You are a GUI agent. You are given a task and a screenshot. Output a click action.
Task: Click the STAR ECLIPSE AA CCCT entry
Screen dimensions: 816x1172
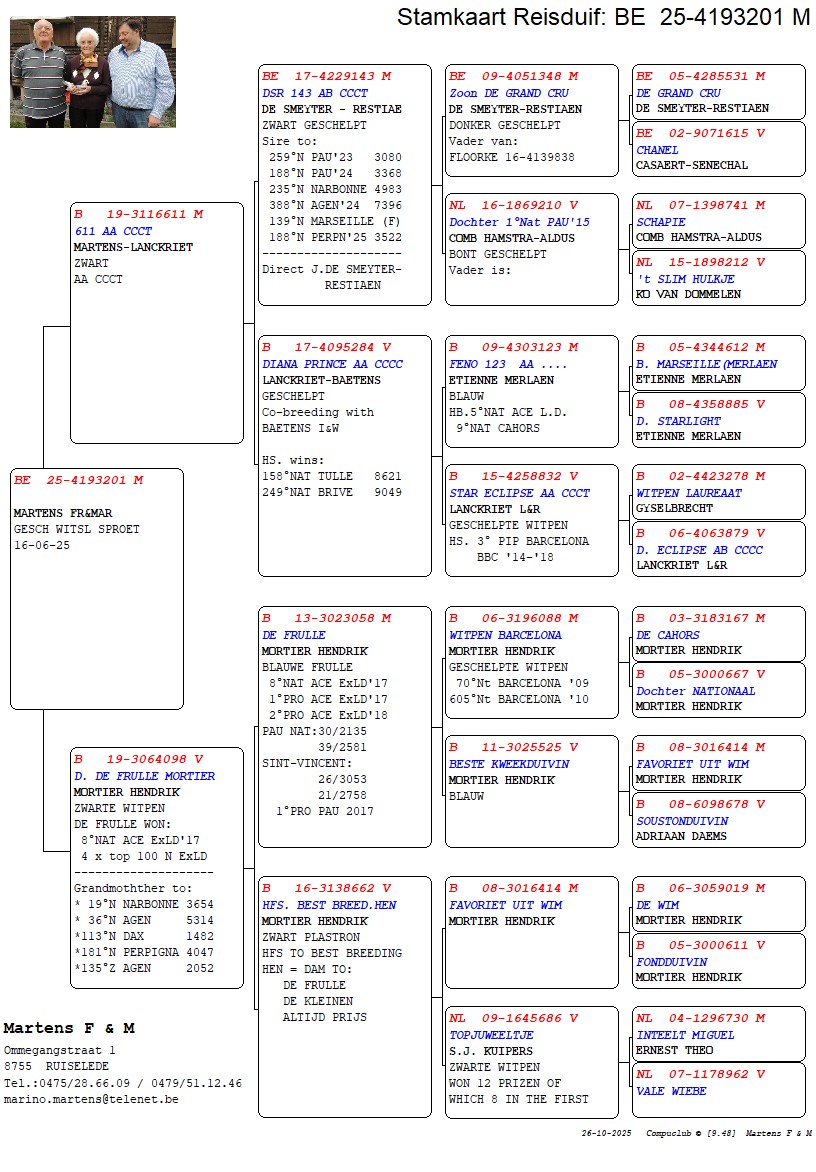[x=519, y=493]
